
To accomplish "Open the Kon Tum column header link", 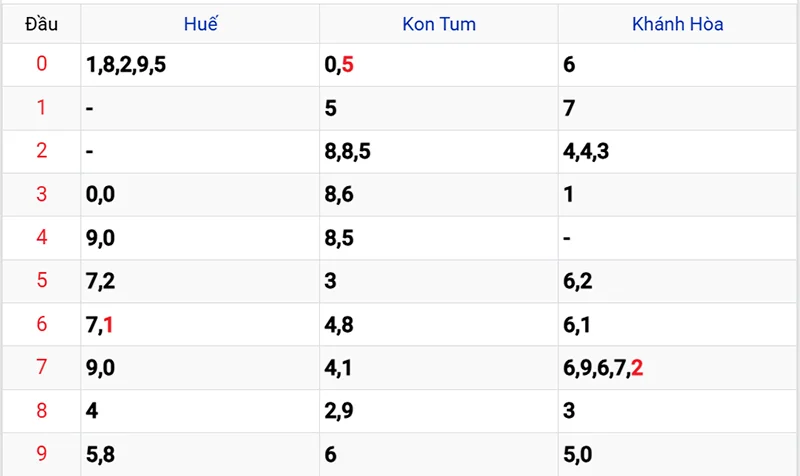I will point(439,24).
